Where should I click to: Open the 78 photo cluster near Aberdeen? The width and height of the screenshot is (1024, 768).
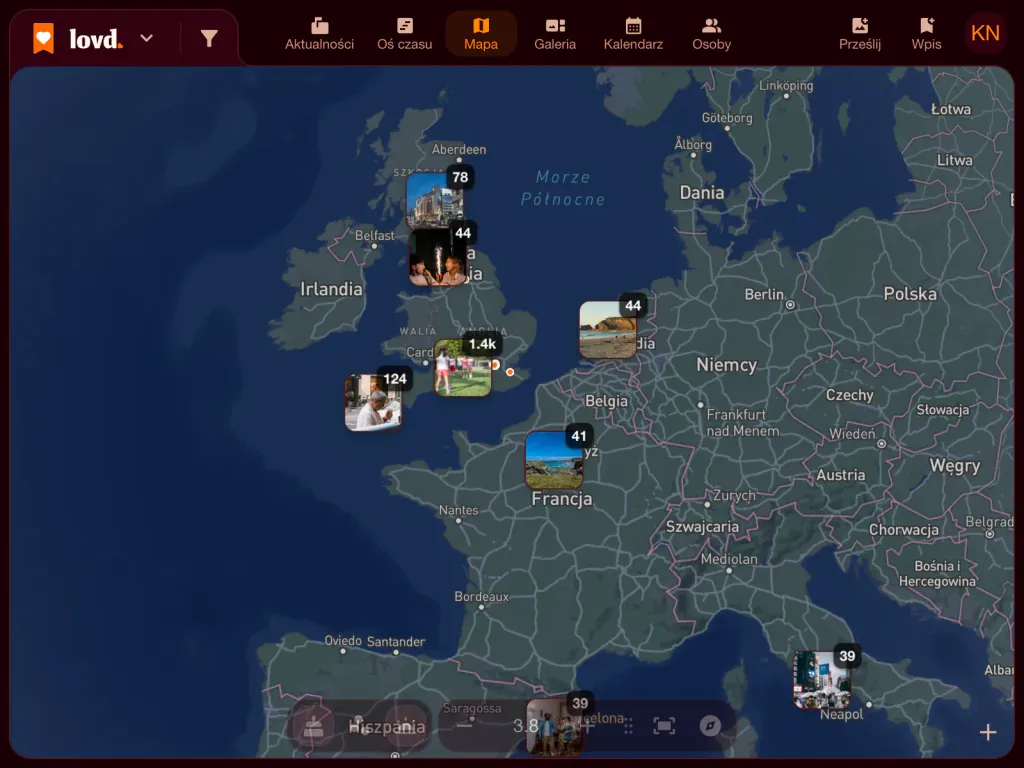click(x=435, y=200)
